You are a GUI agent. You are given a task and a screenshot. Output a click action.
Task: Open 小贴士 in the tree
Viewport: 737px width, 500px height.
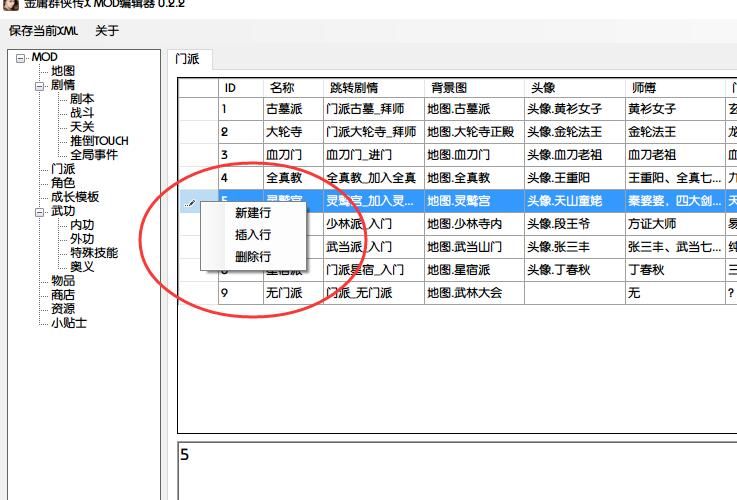[x=69, y=323]
